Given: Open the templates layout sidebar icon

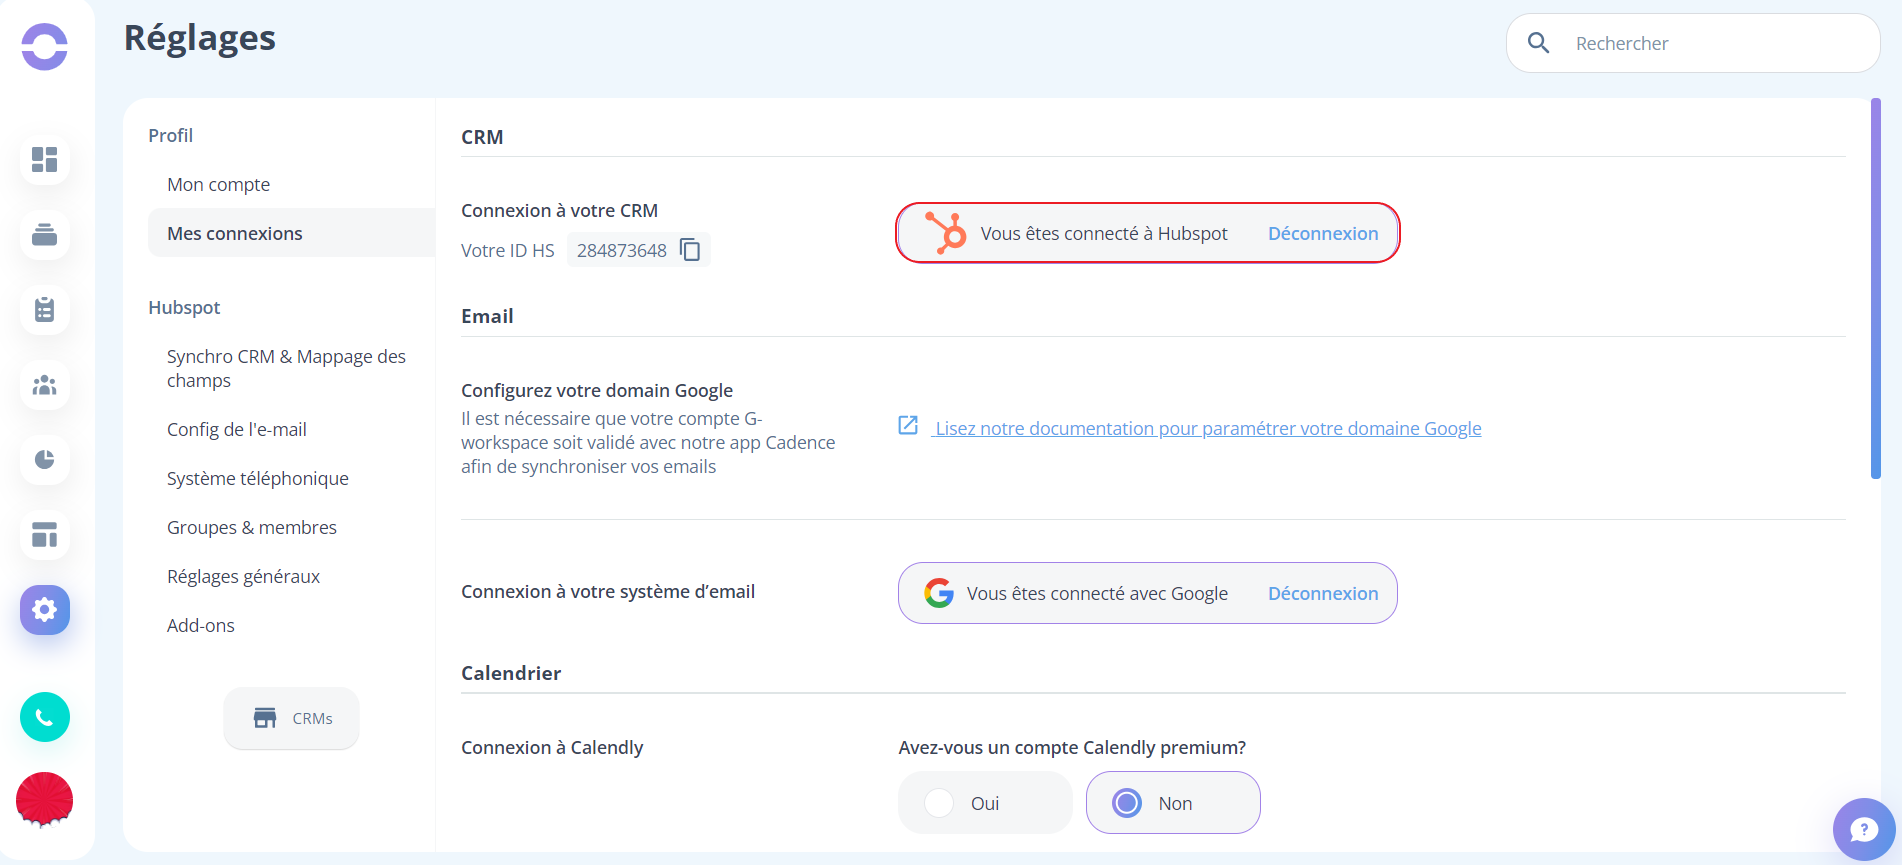Looking at the screenshot, I should (44, 535).
